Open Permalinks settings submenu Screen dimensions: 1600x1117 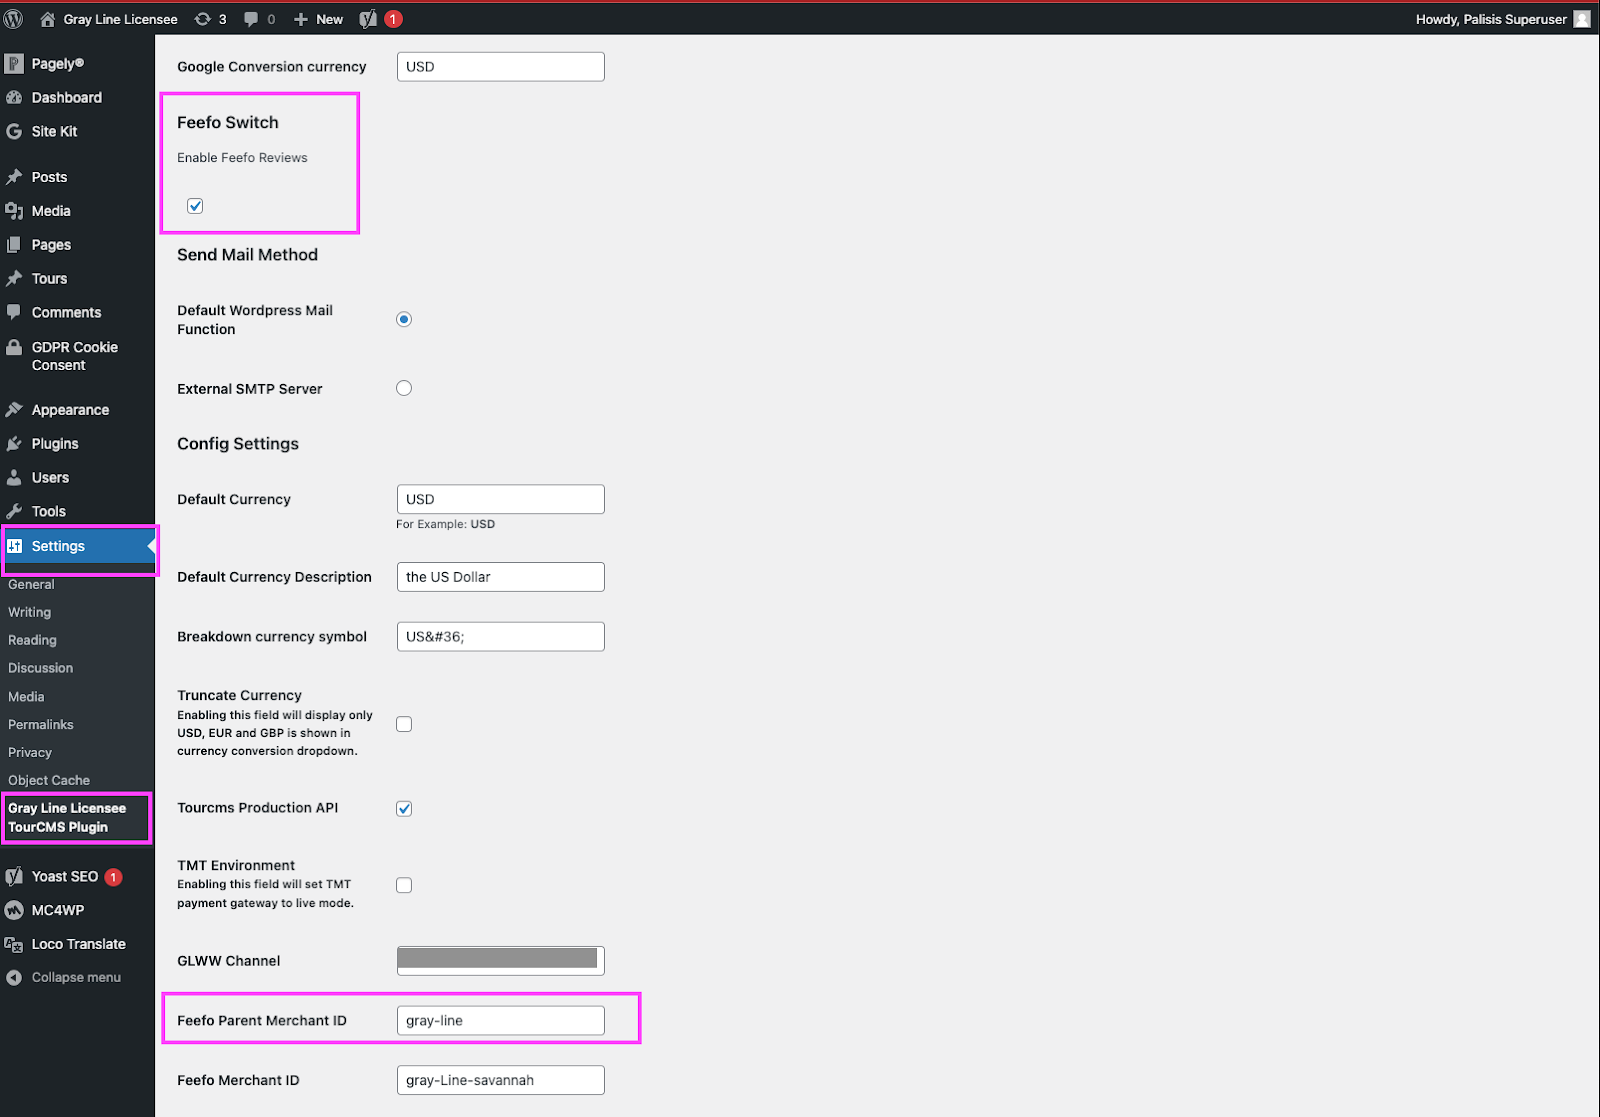click(x=41, y=725)
